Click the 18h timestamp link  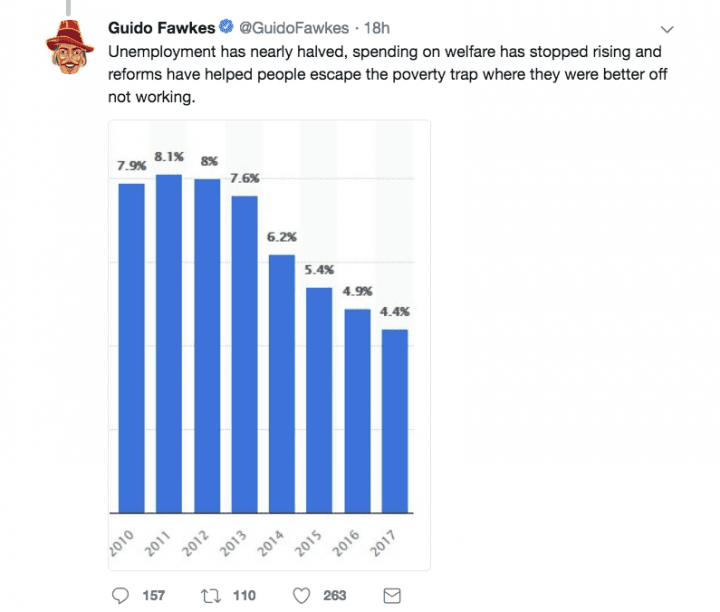coord(377,28)
